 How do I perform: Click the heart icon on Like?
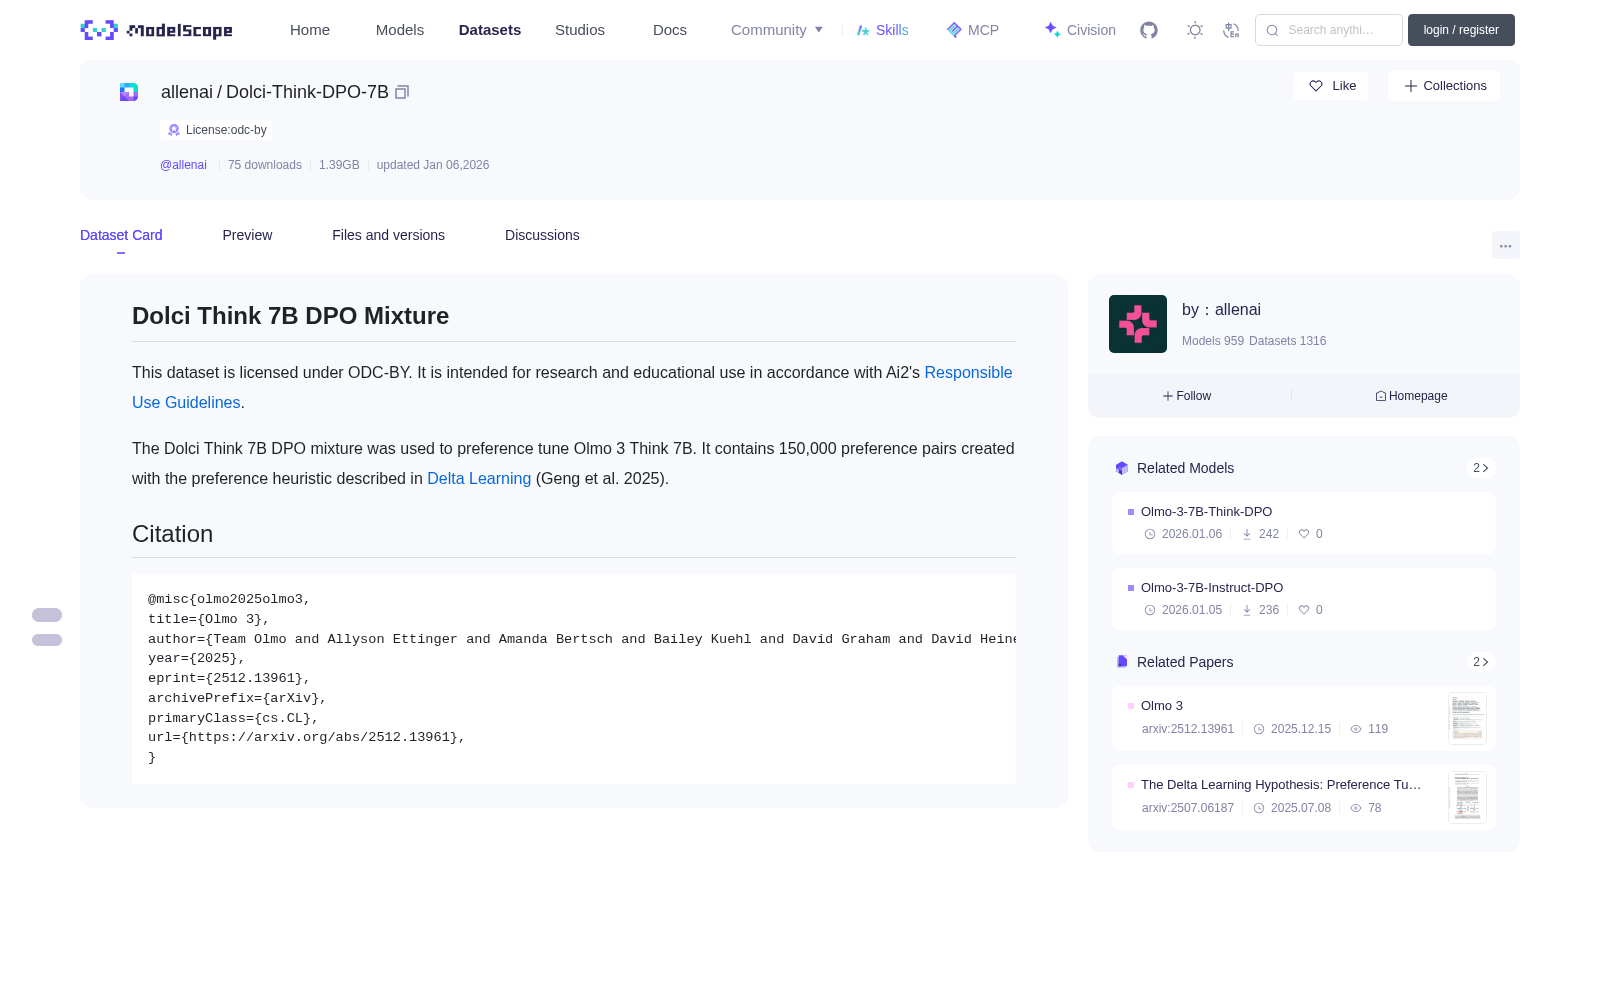(x=1316, y=86)
